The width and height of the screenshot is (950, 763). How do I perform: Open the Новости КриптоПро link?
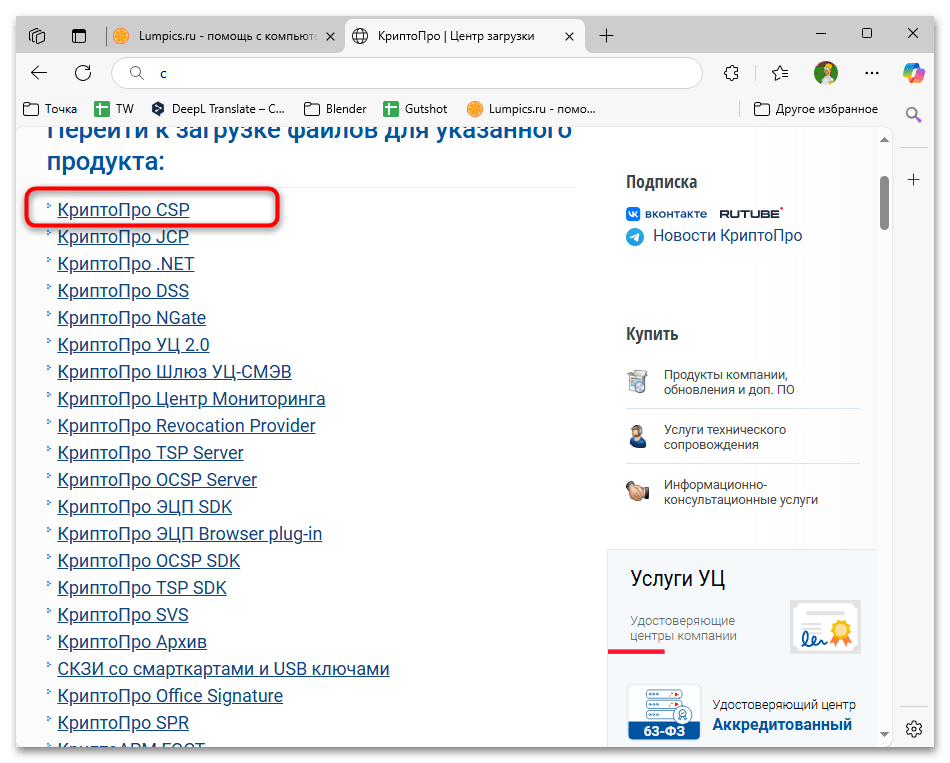click(x=727, y=236)
